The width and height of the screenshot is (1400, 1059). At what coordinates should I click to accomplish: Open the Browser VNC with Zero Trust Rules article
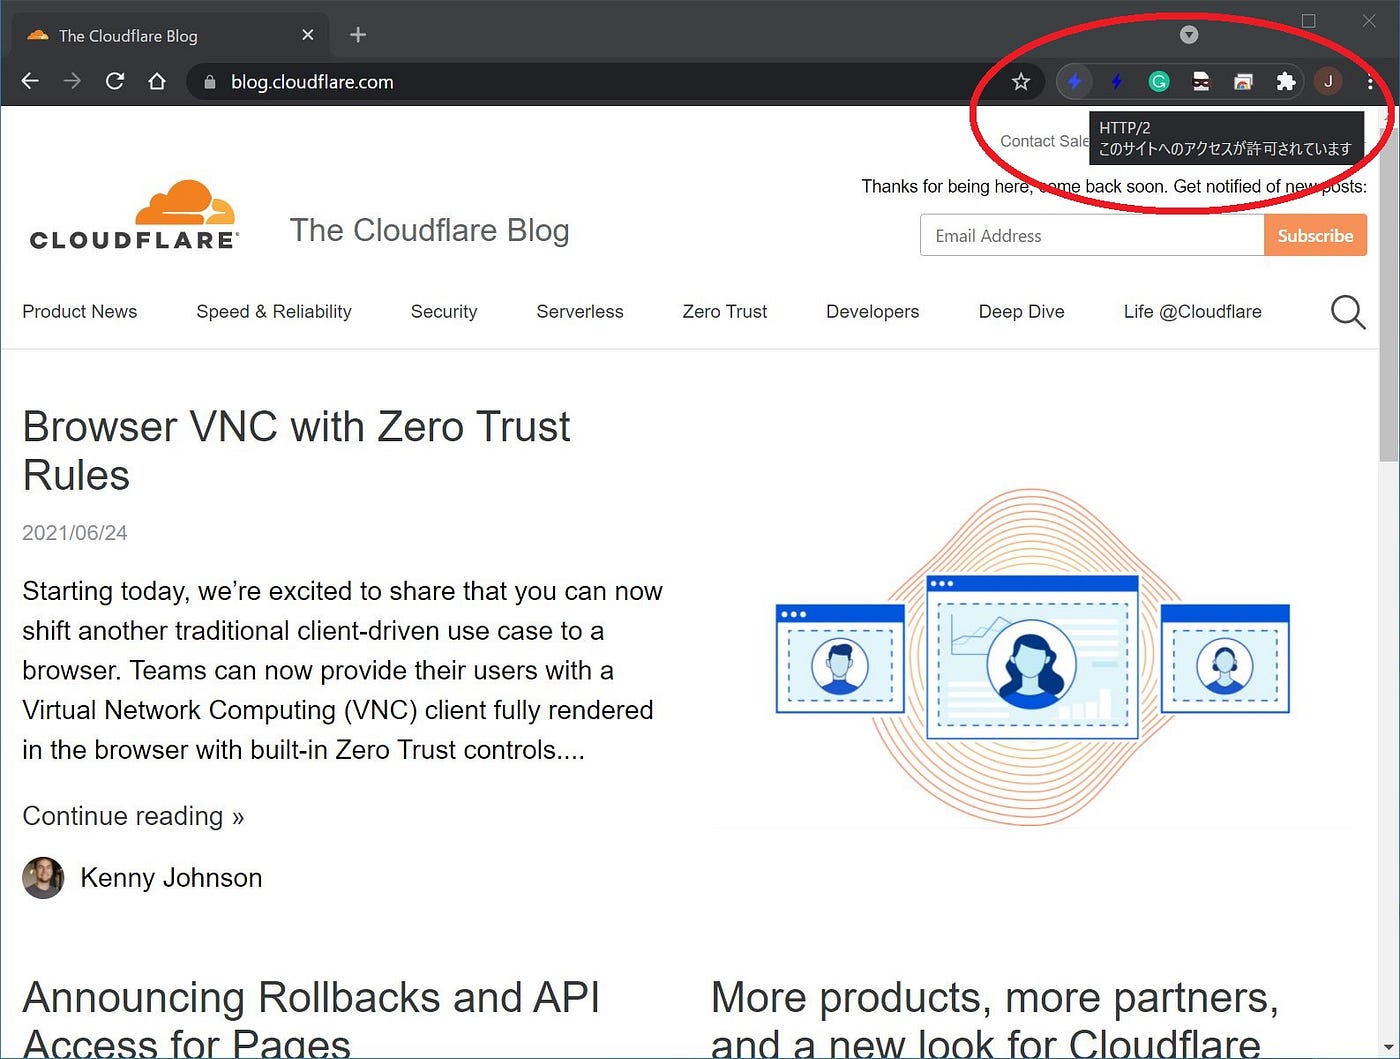(296, 451)
